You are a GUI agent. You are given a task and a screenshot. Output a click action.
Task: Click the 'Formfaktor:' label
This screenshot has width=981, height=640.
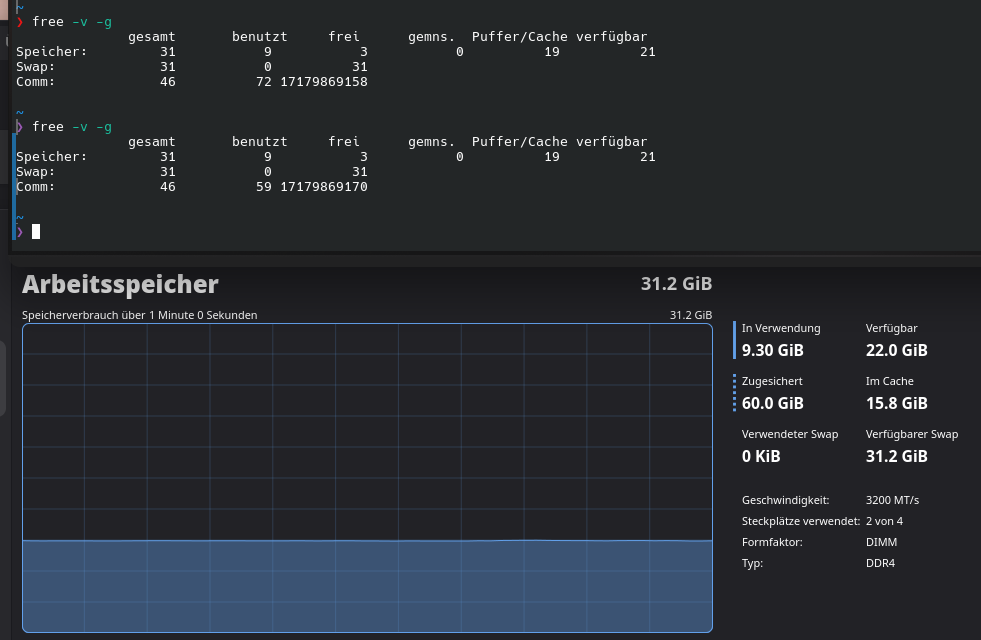pos(772,542)
